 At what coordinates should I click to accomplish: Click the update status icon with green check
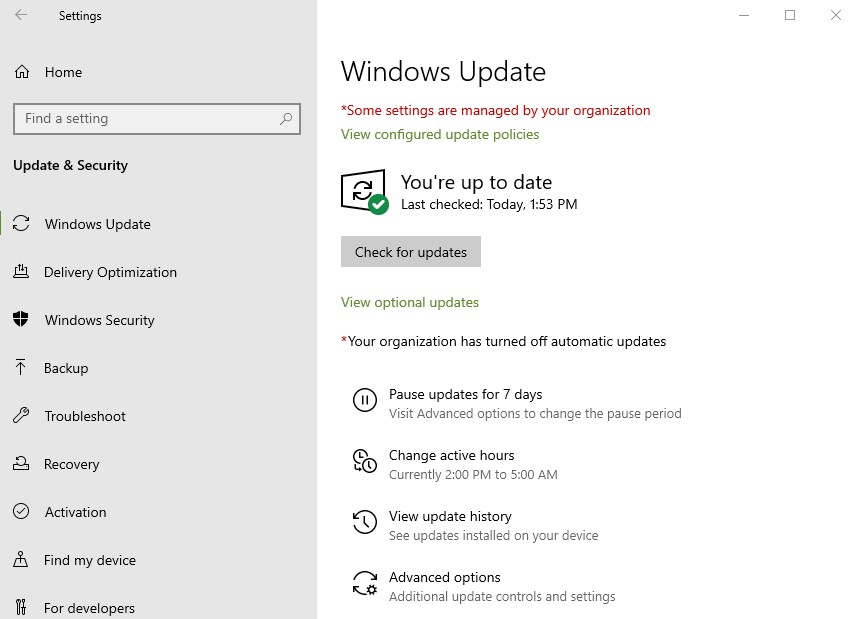364,192
